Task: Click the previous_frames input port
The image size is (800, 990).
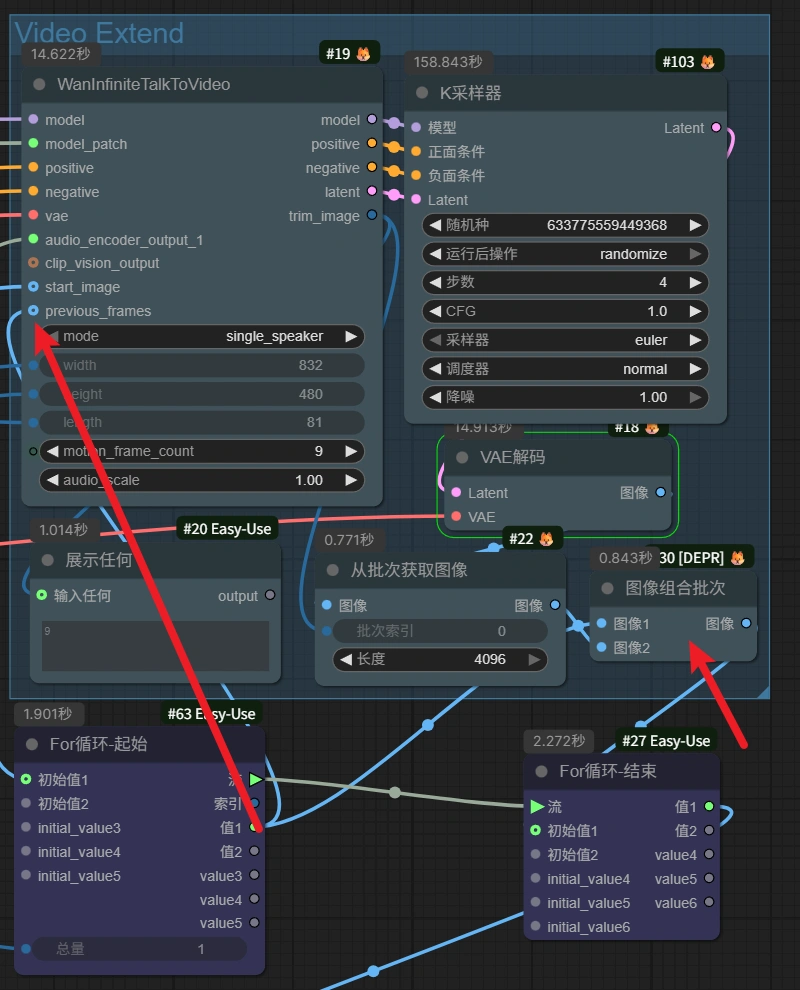Action: 33,311
